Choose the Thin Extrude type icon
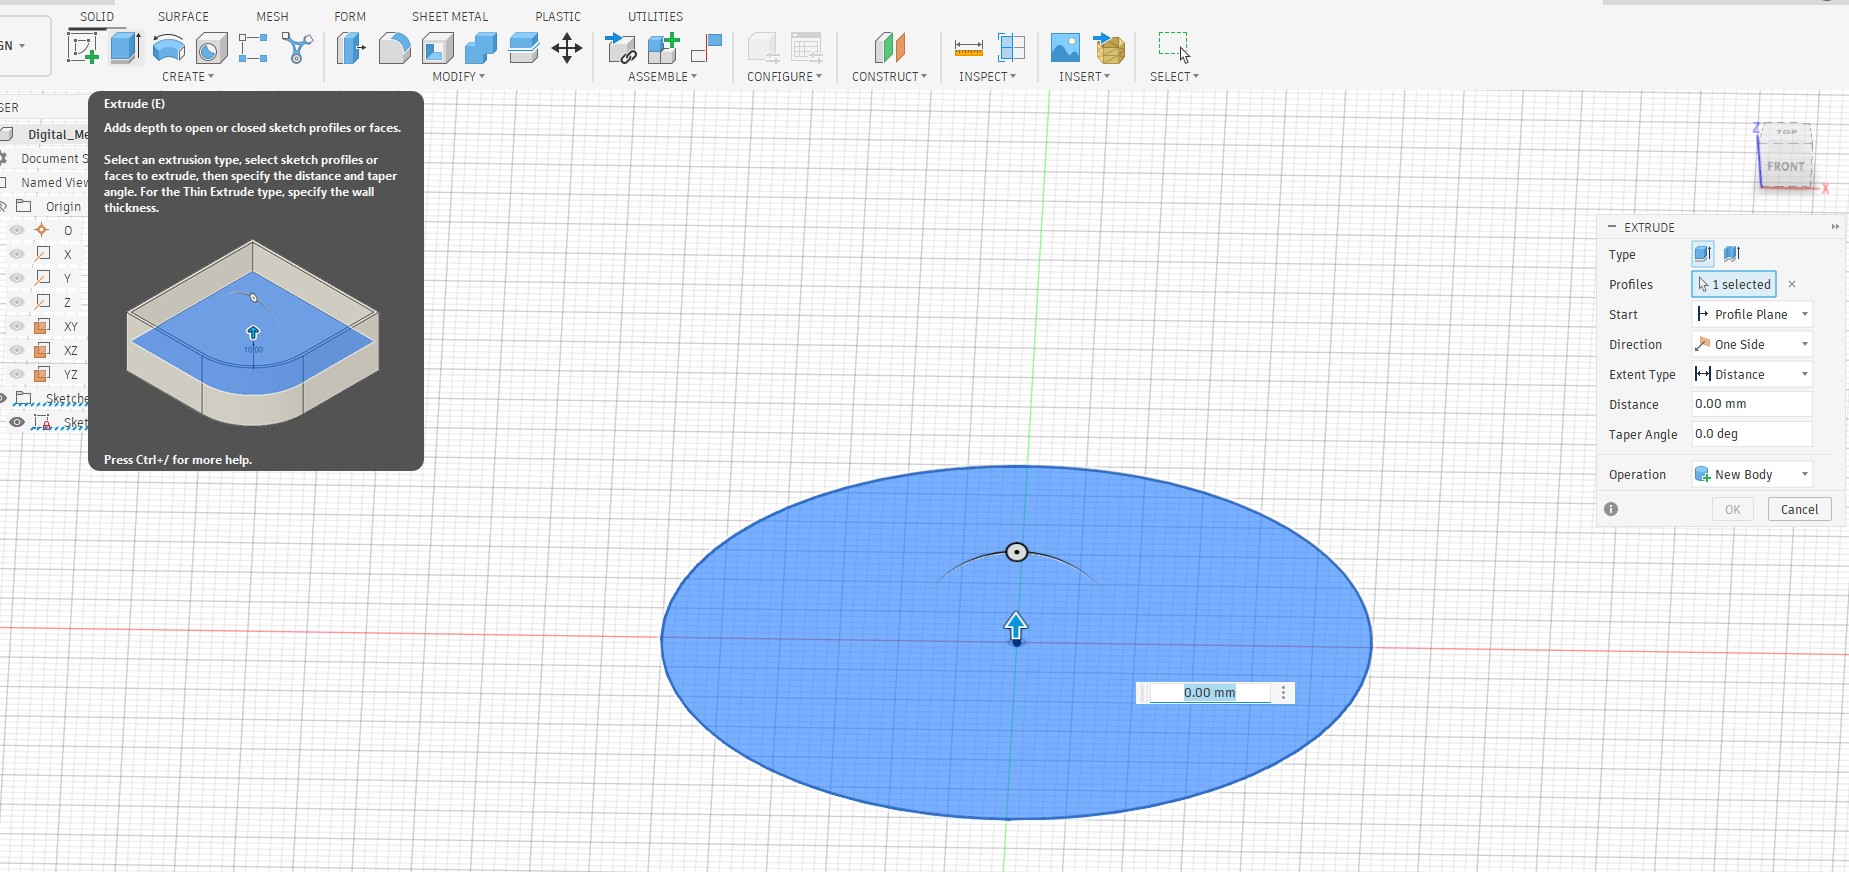 (1732, 254)
